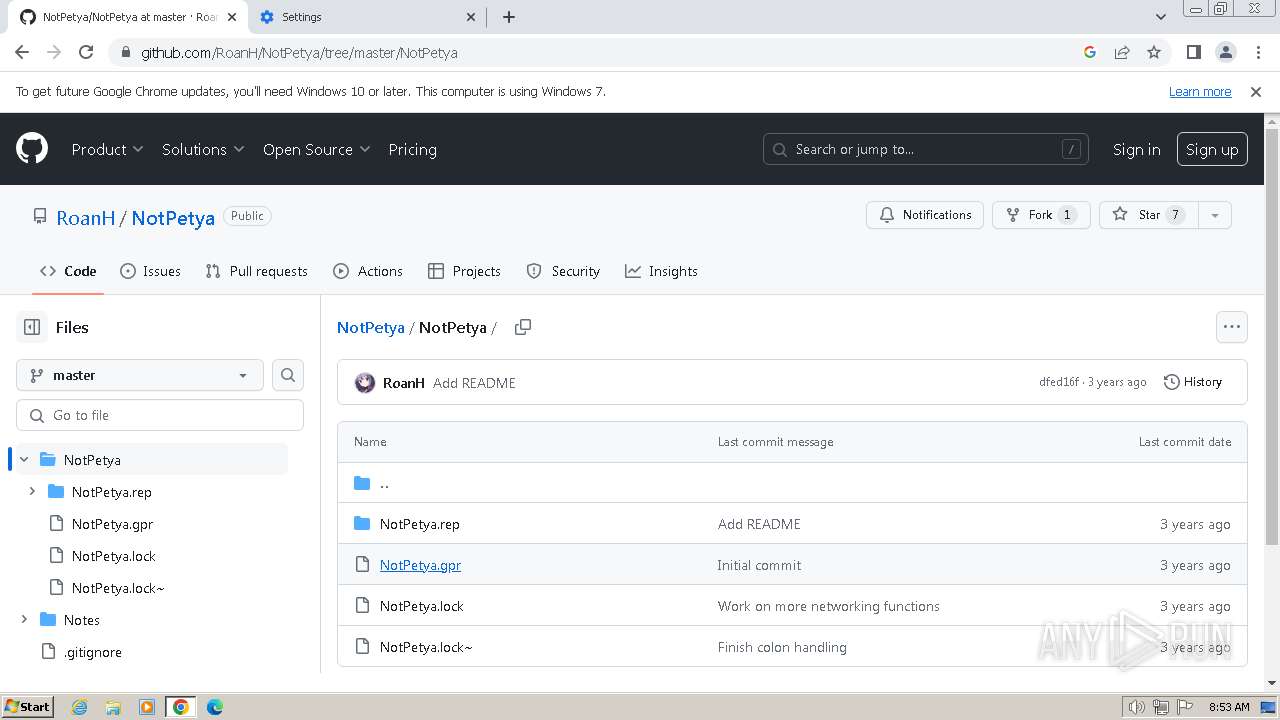Switch to the Code tab
Screen dimensions: 1280x720
pyautogui.click(x=68, y=271)
